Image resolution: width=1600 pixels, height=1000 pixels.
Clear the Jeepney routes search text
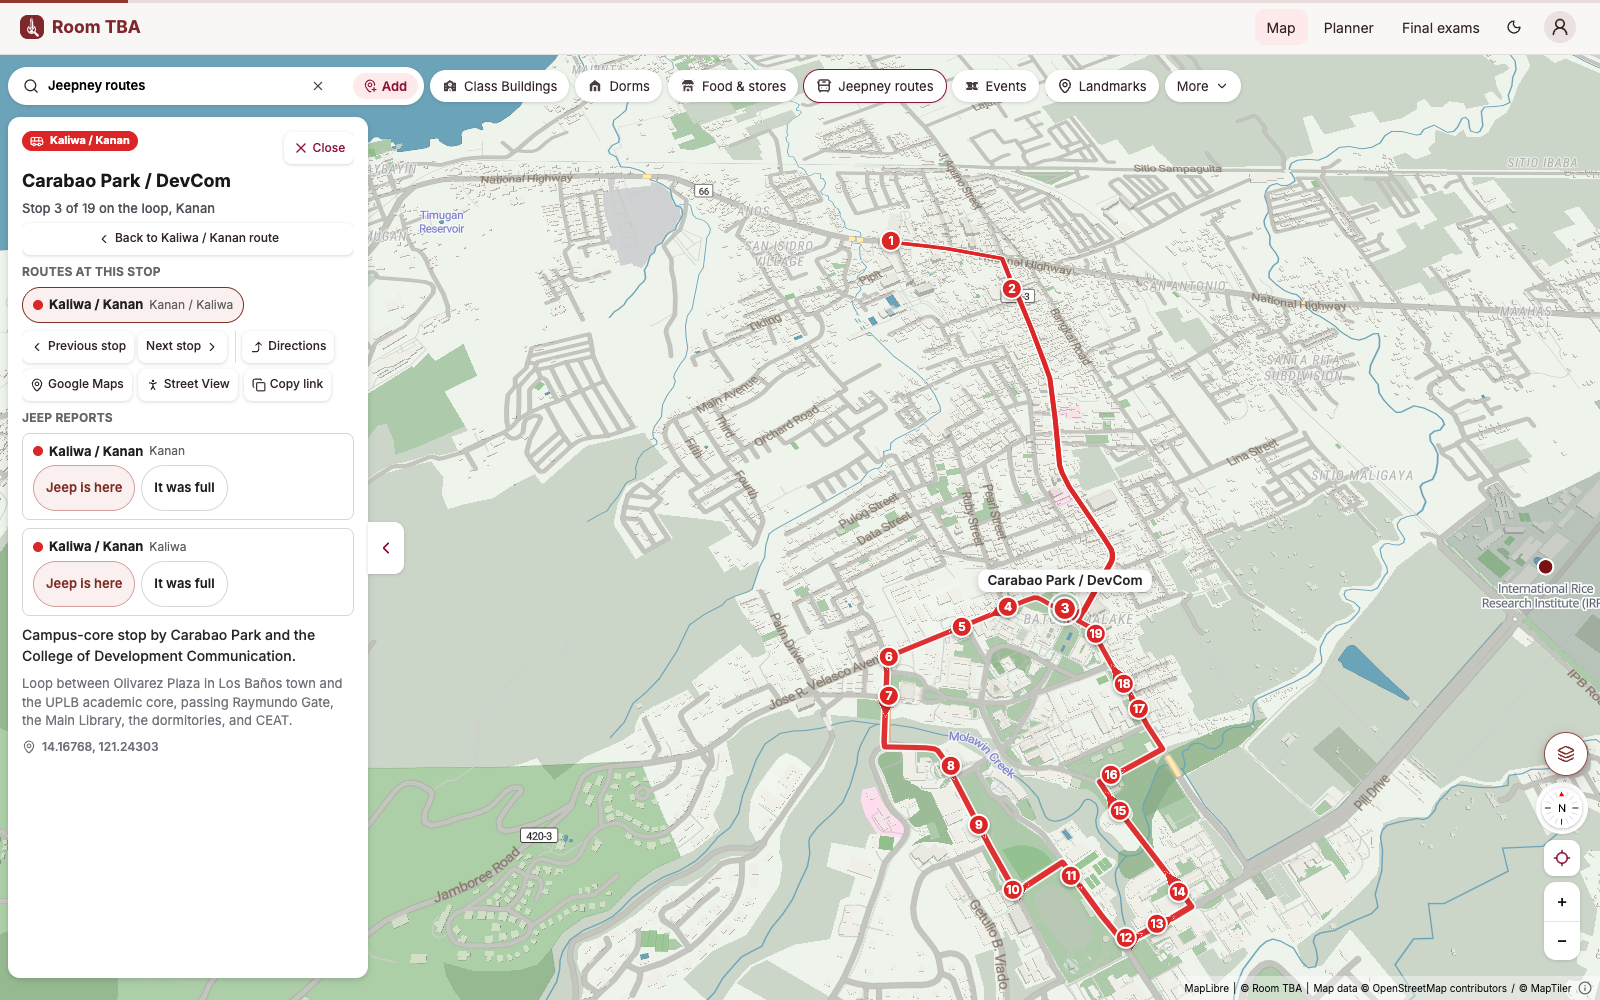click(x=318, y=86)
